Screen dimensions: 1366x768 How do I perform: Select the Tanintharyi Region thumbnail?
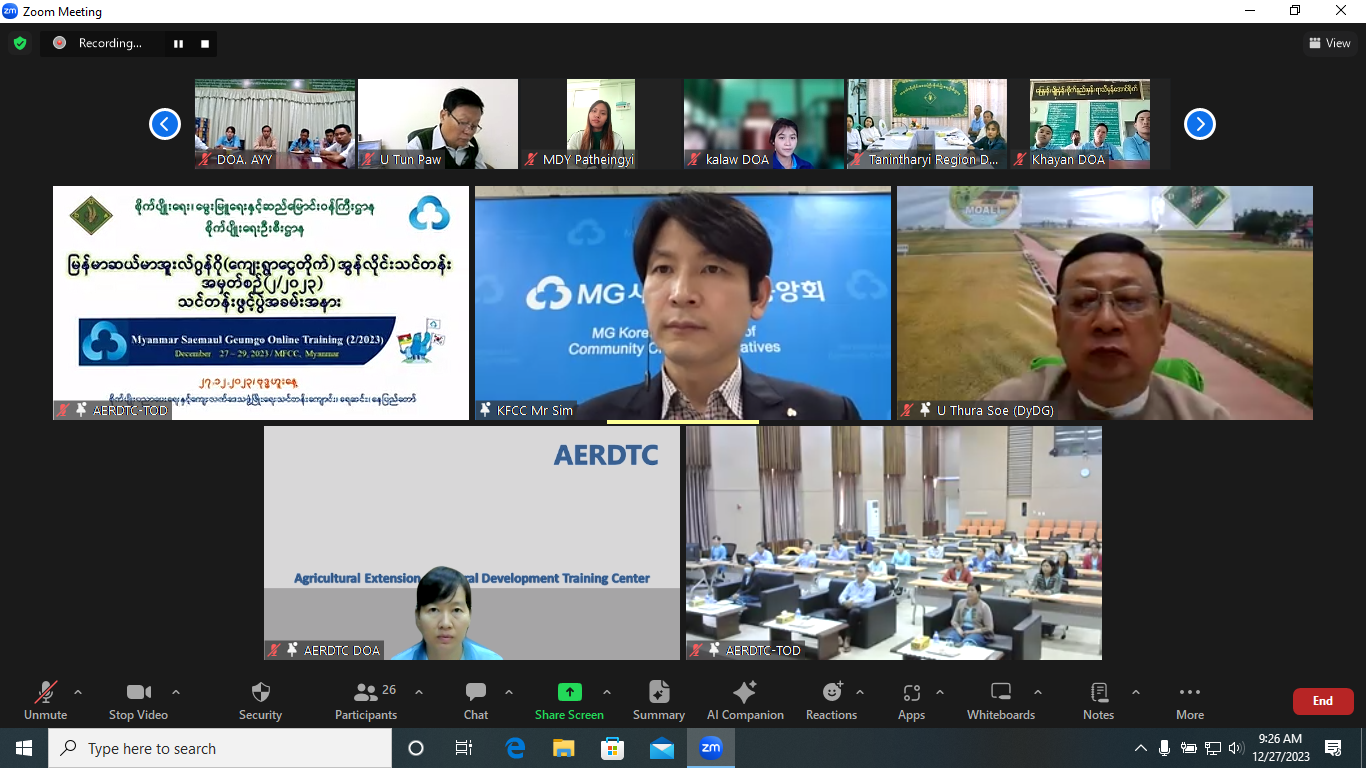[x=927, y=124]
